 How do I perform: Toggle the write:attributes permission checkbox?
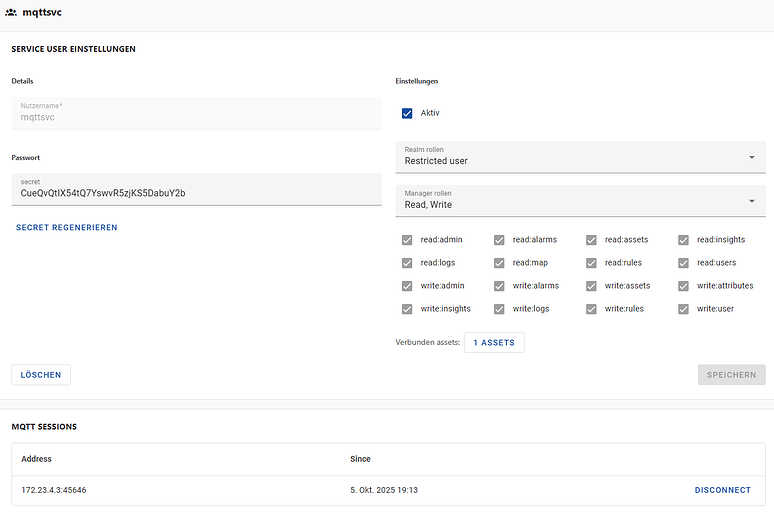684,286
